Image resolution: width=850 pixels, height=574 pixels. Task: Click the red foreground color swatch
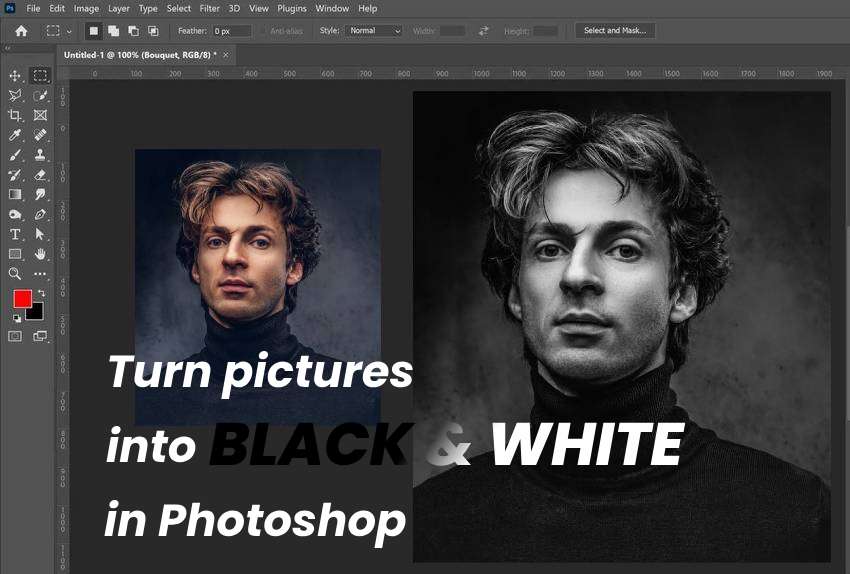(x=22, y=298)
